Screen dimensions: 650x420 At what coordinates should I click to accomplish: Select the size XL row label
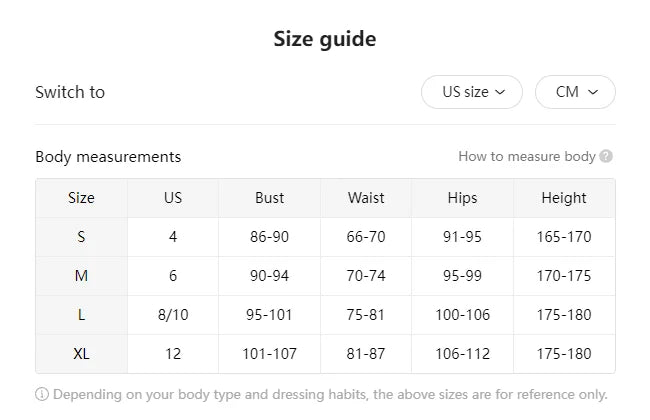pyautogui.click(x=81, y=354)
